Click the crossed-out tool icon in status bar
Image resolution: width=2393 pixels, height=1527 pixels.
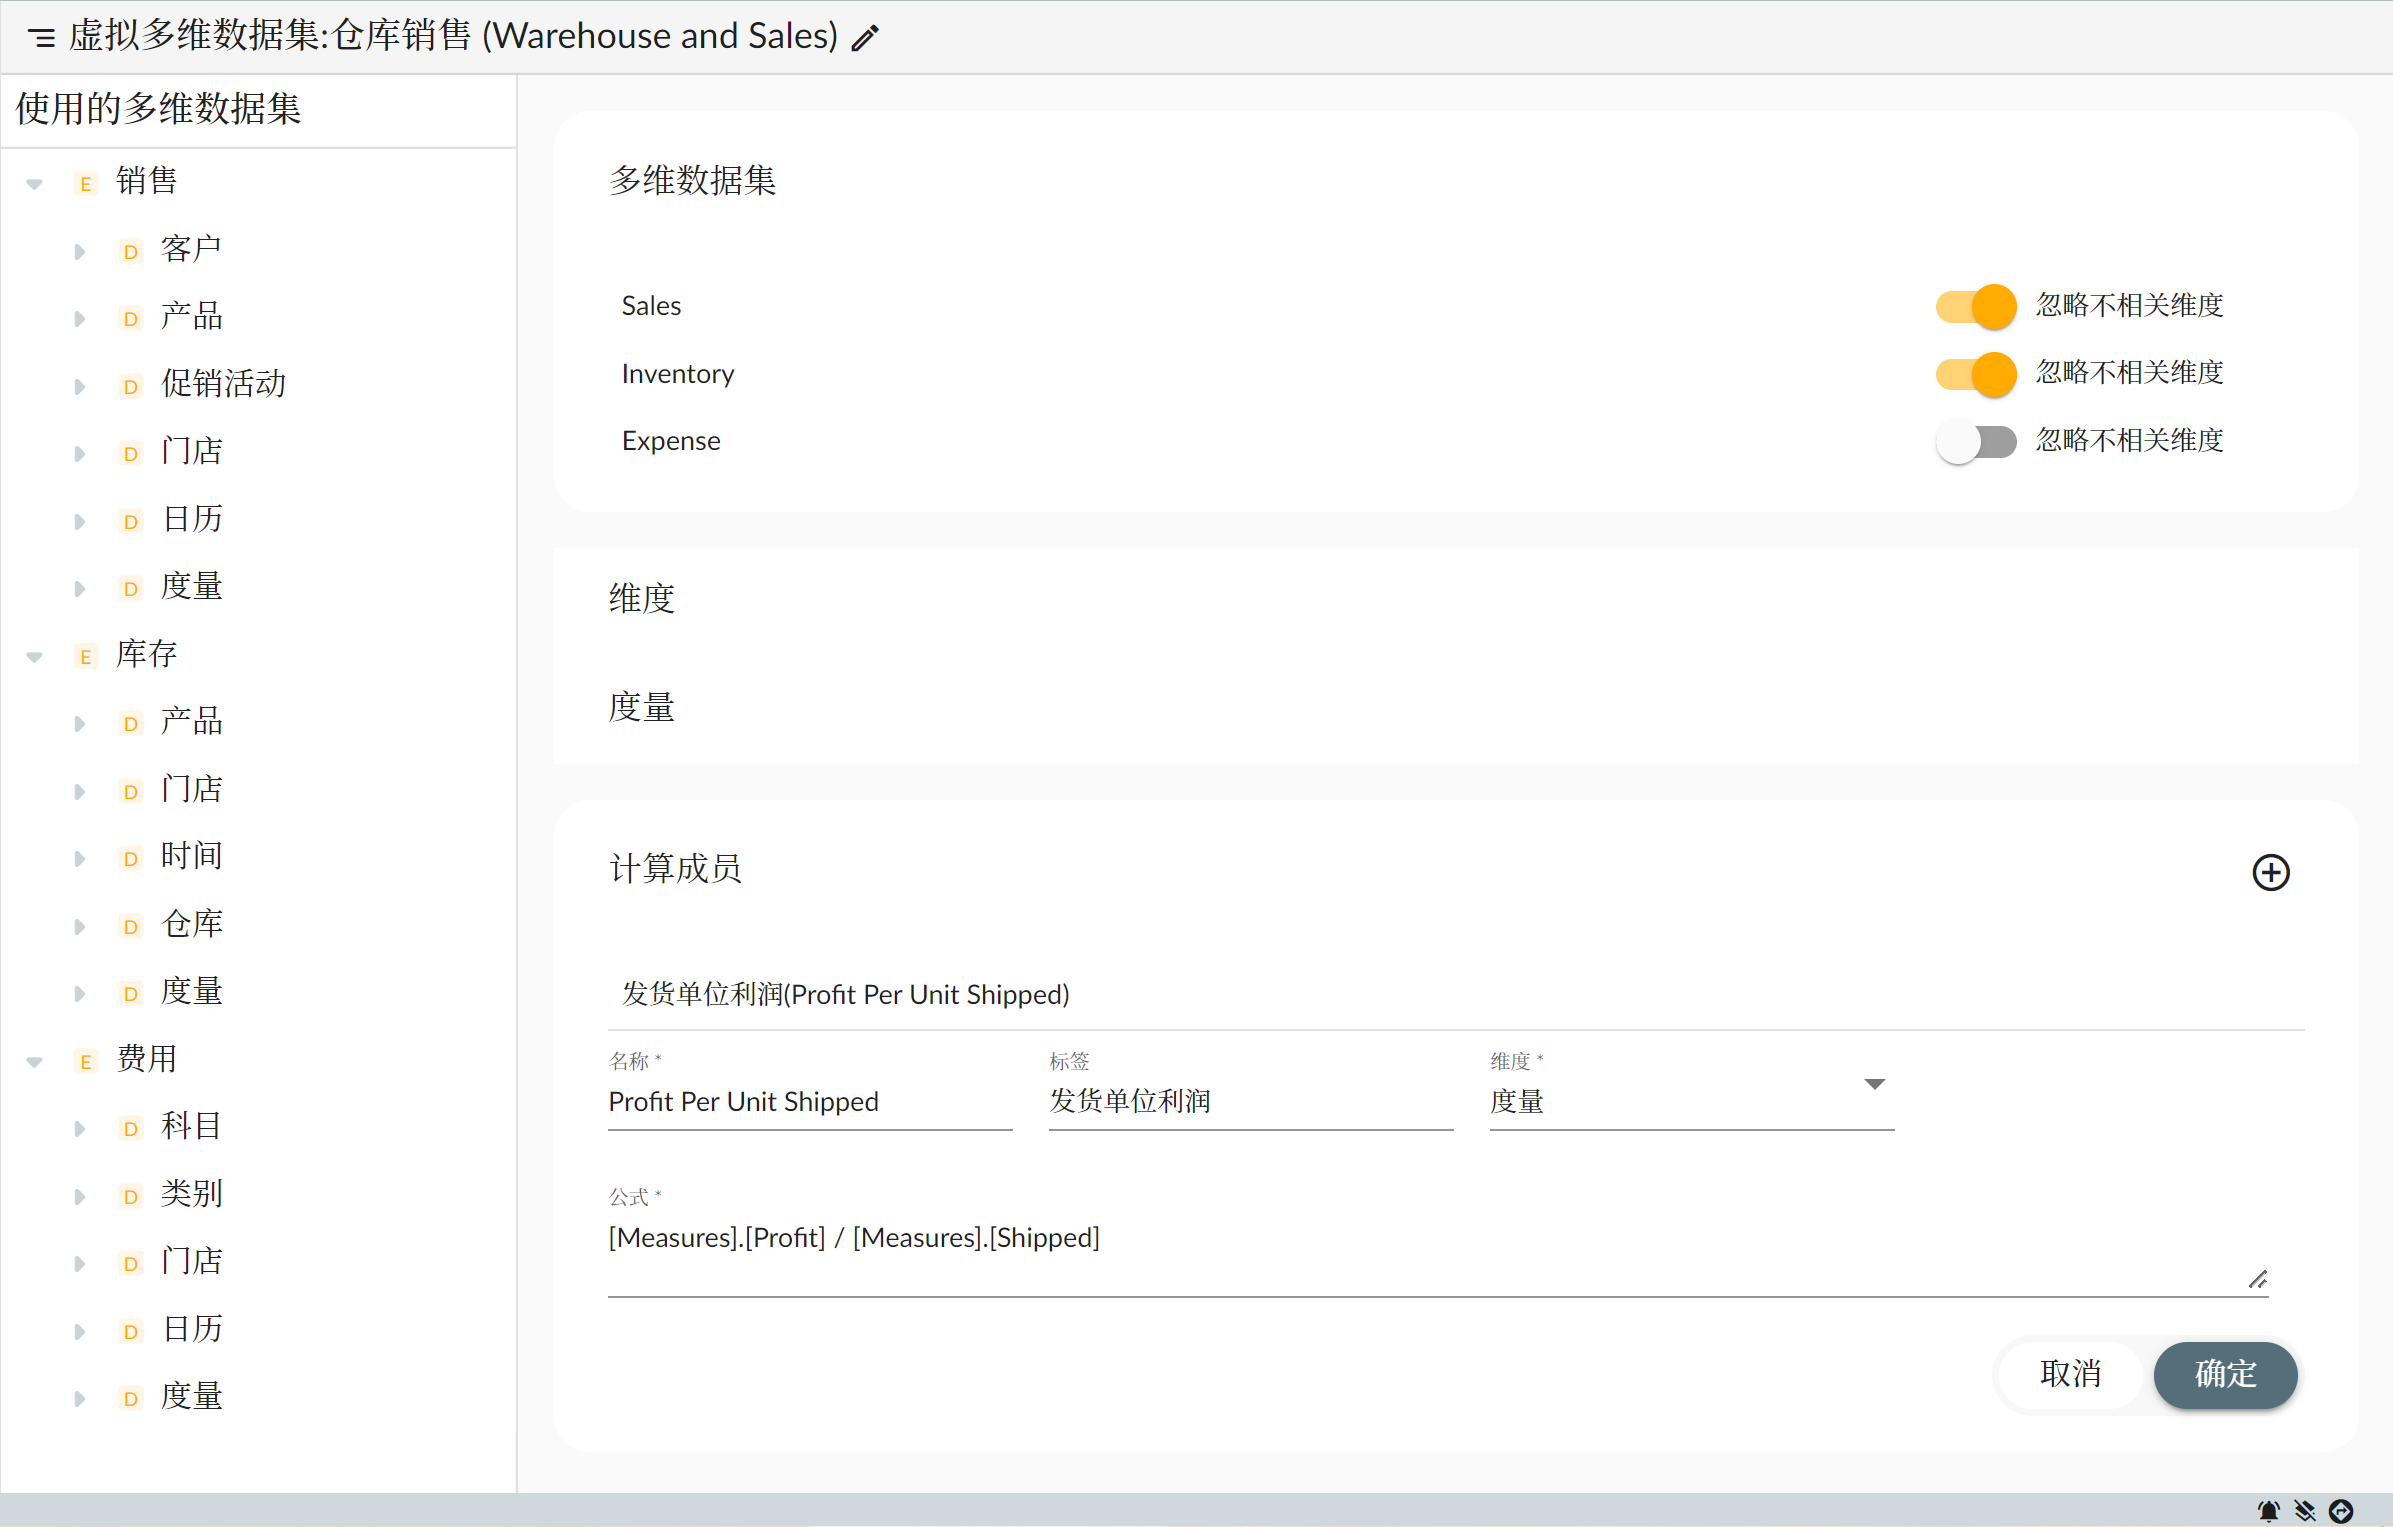[2305, 1510]
